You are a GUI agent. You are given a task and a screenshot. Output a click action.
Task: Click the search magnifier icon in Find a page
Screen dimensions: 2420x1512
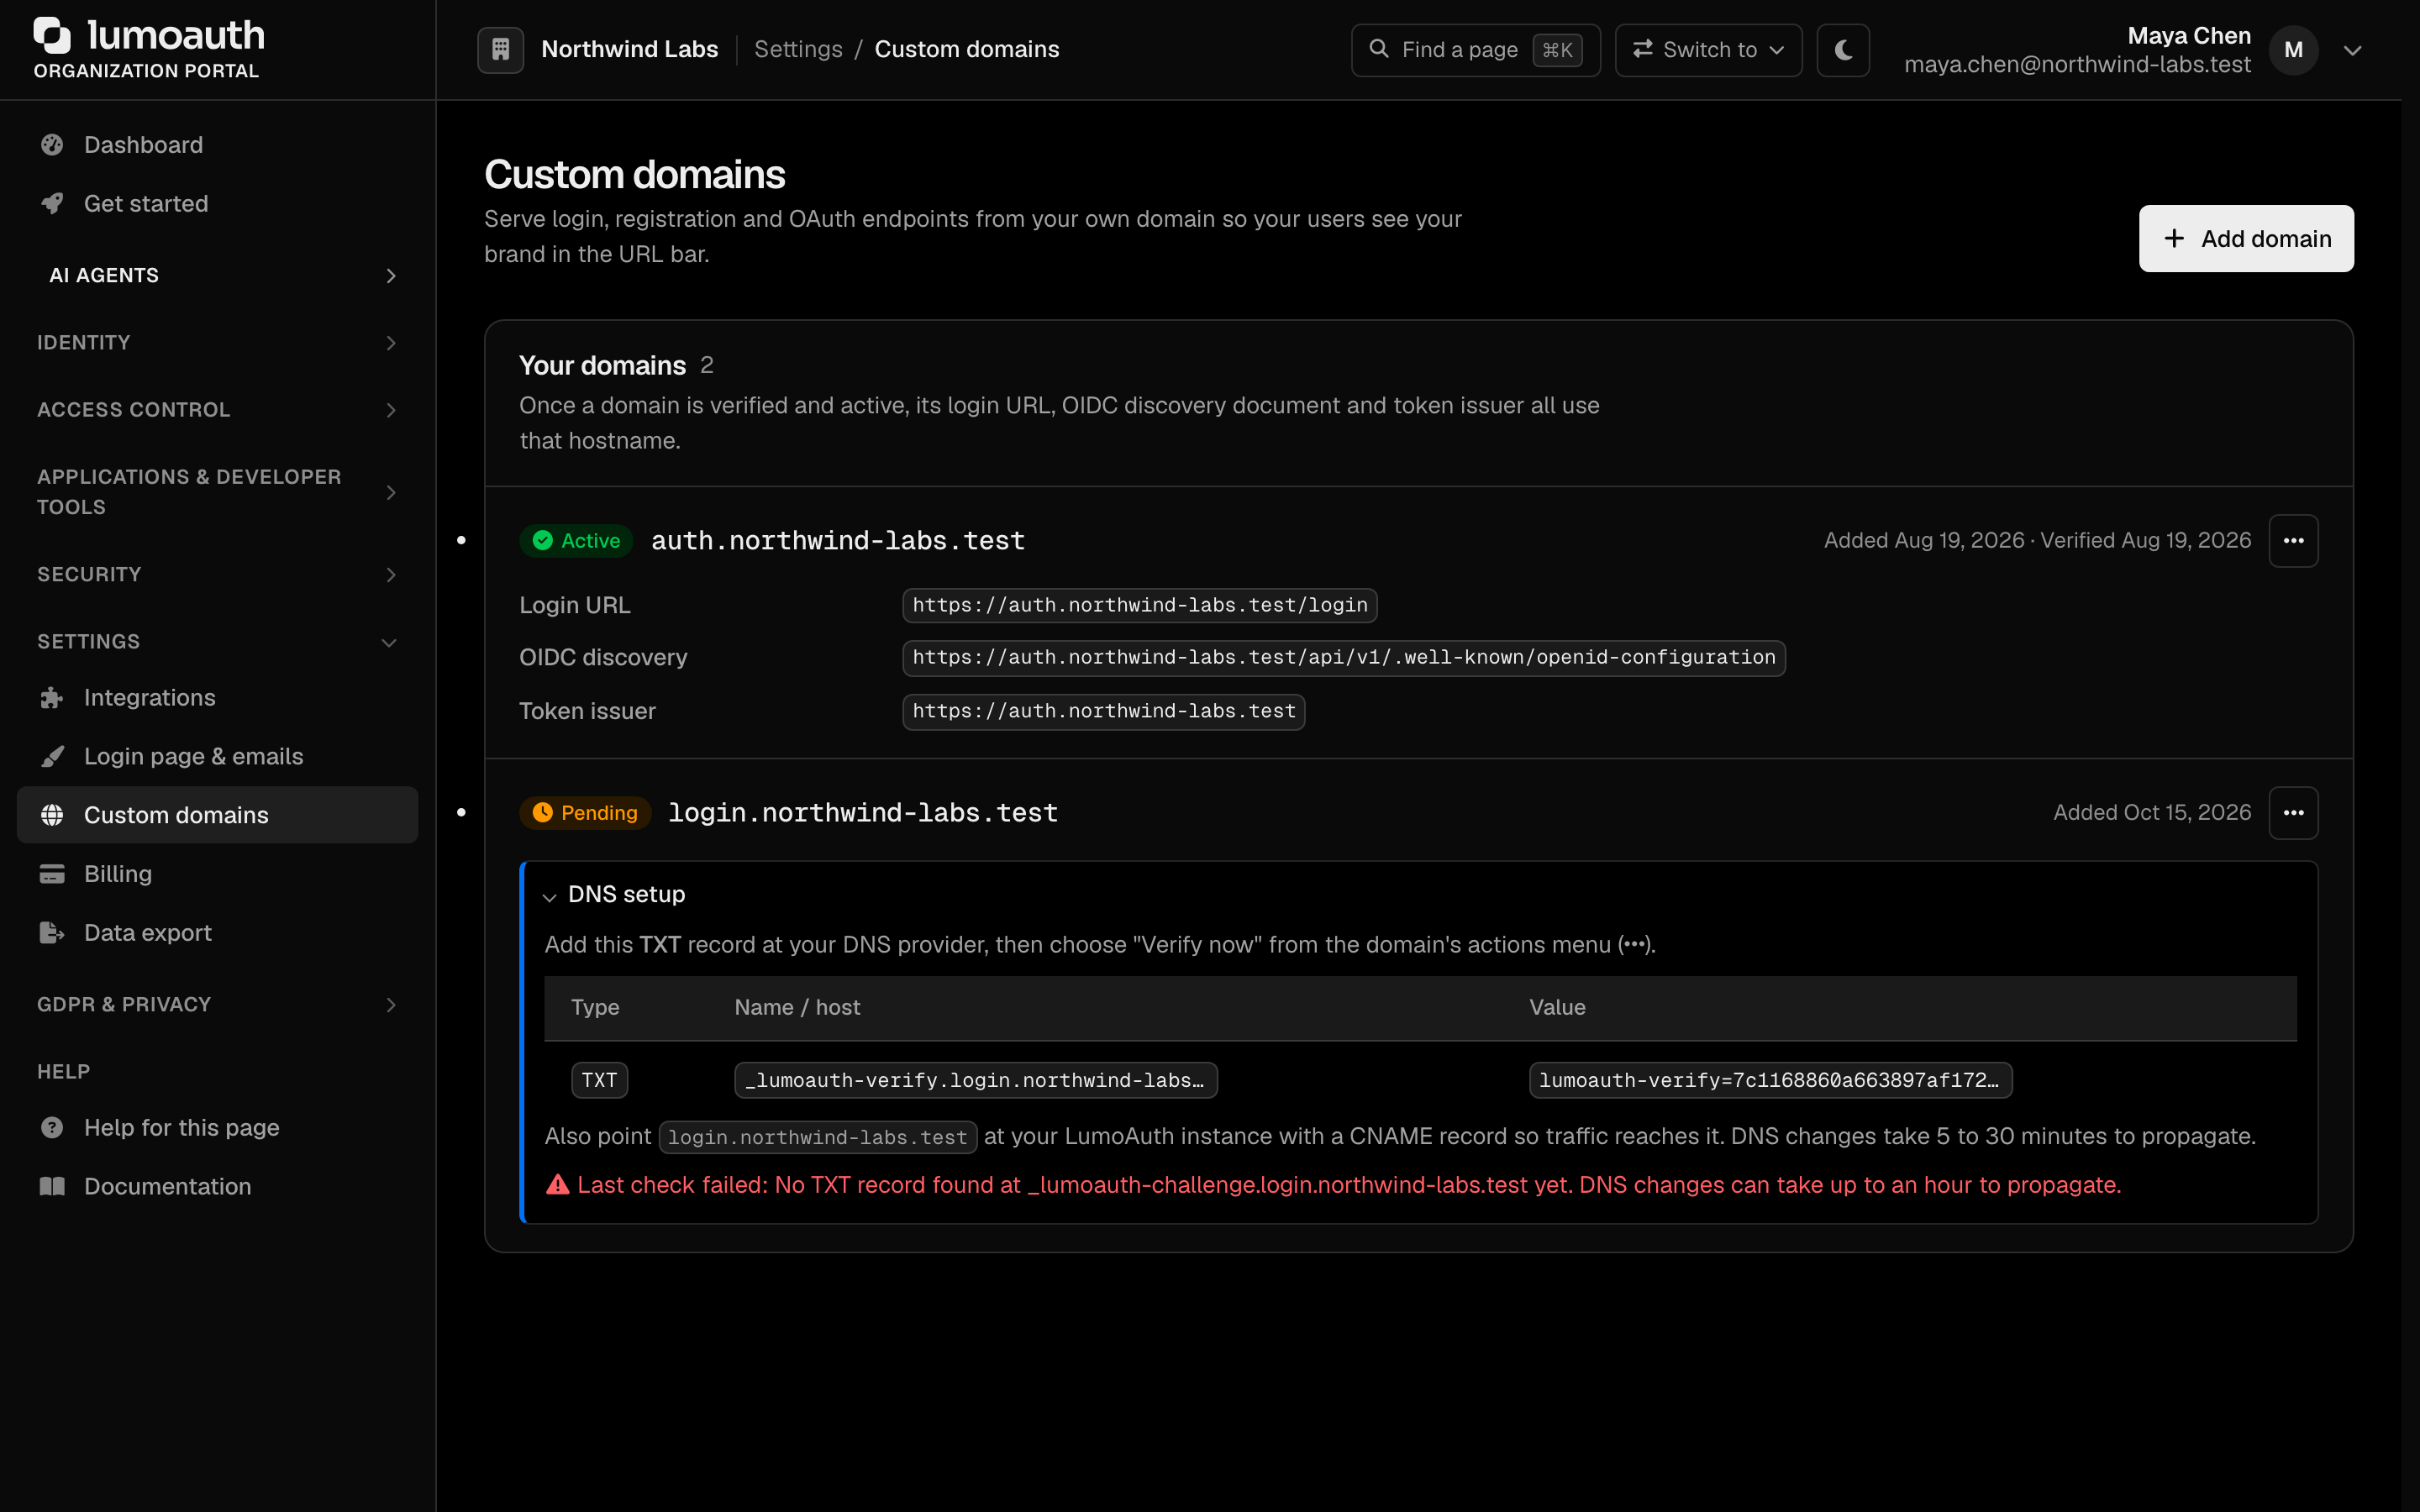pyautogui.click(x=1379, y=49)
